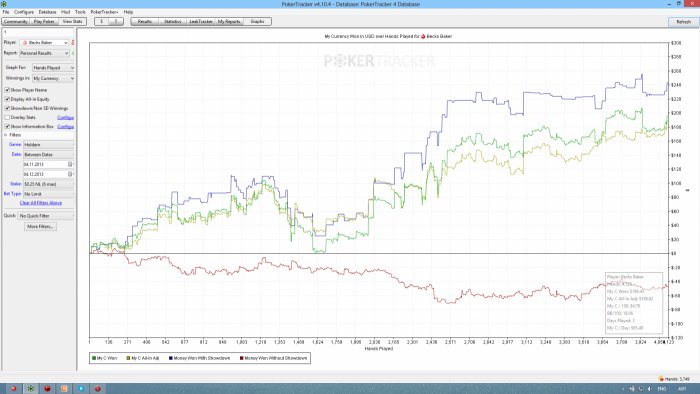Click the blue taskbar application icon

[x=81, y=389]
